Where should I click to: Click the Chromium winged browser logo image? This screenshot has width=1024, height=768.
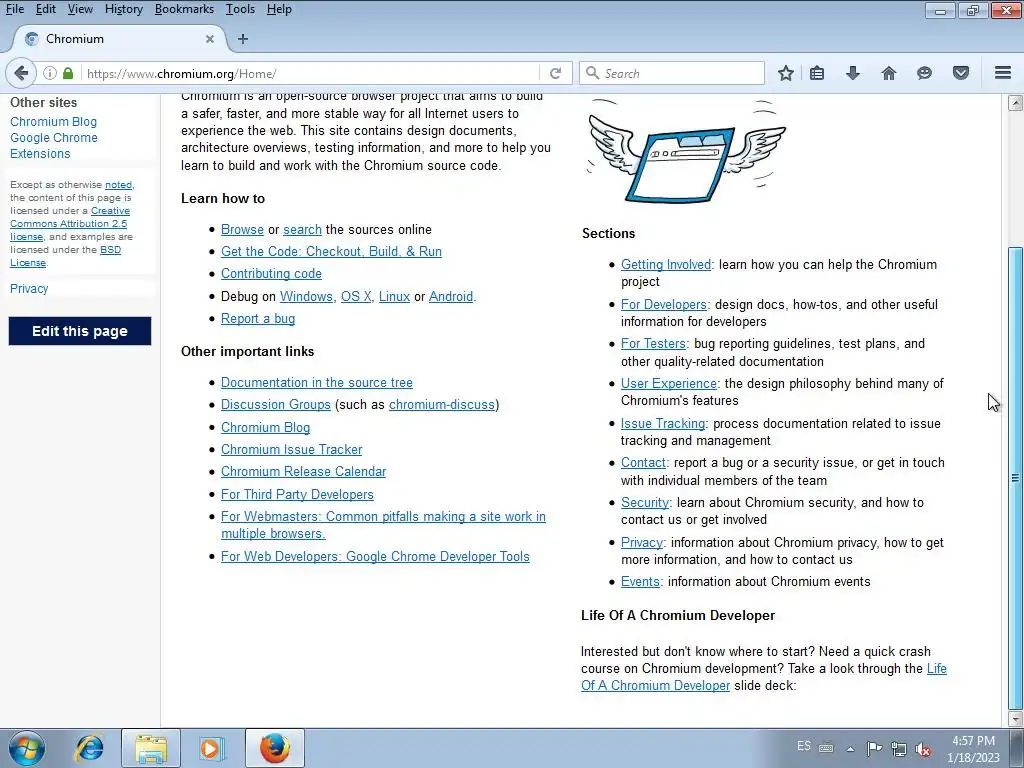click(x=686, y=152)
